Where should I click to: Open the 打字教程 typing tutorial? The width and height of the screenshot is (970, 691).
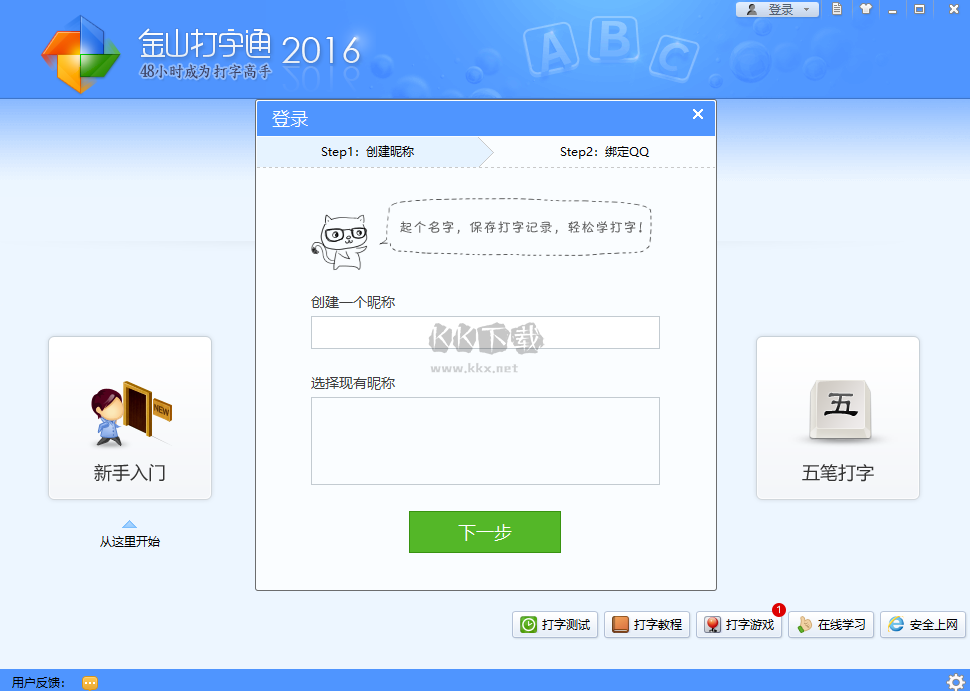tap(646, 624)
